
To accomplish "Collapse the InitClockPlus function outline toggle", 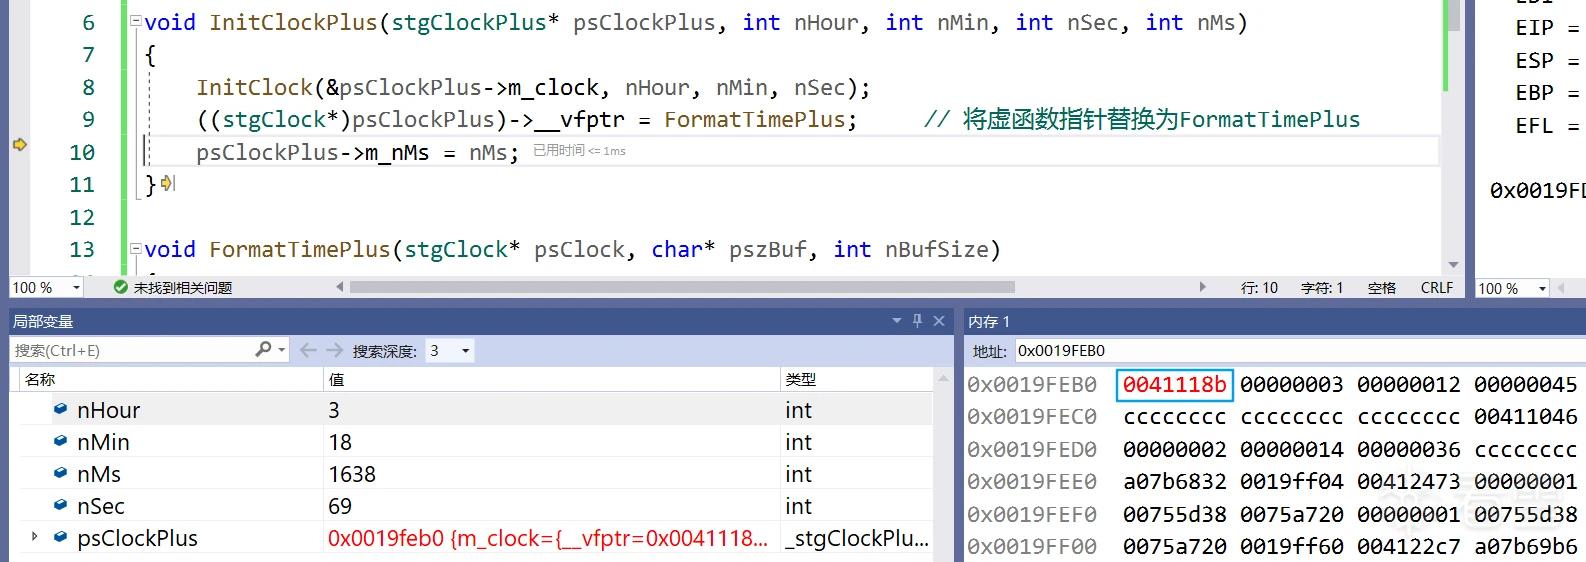I will [136, 22].
